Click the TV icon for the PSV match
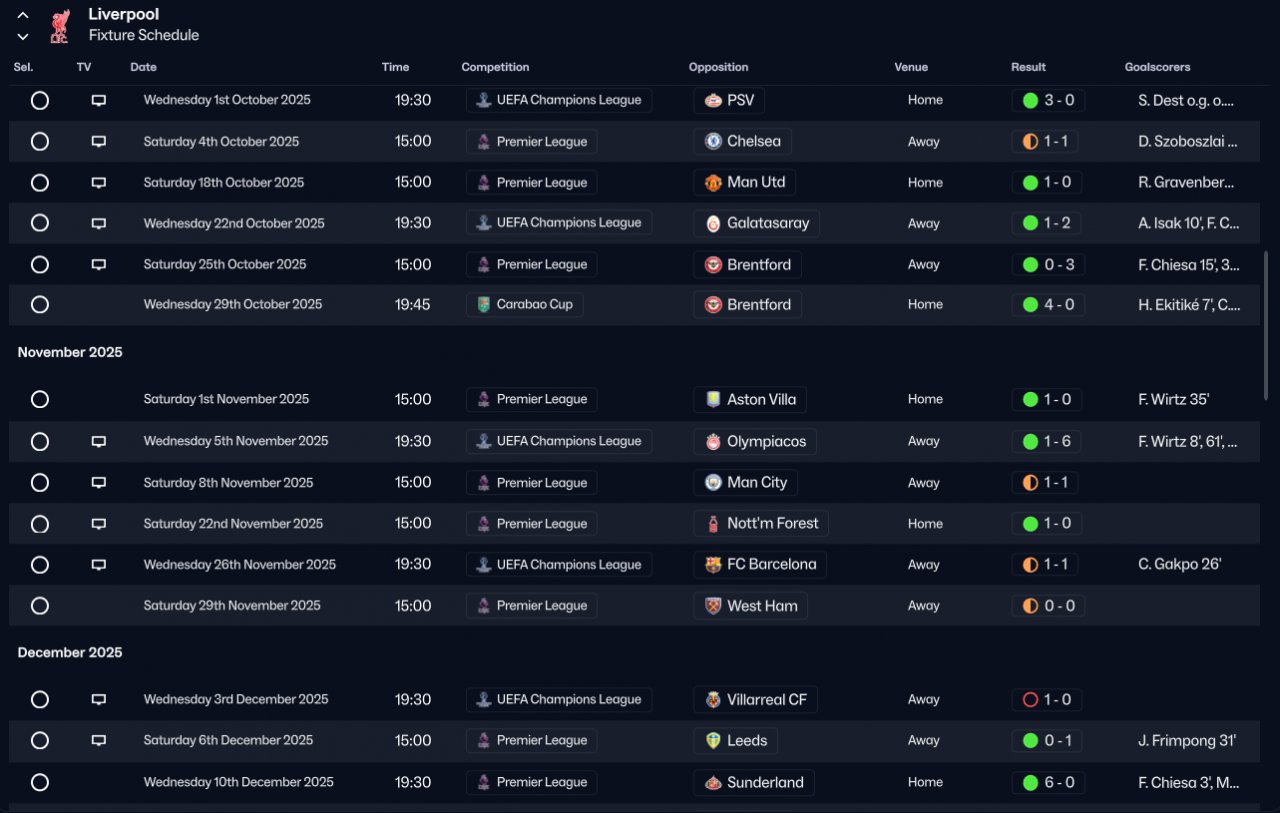The image size is (1280, 813). [99, 100]
